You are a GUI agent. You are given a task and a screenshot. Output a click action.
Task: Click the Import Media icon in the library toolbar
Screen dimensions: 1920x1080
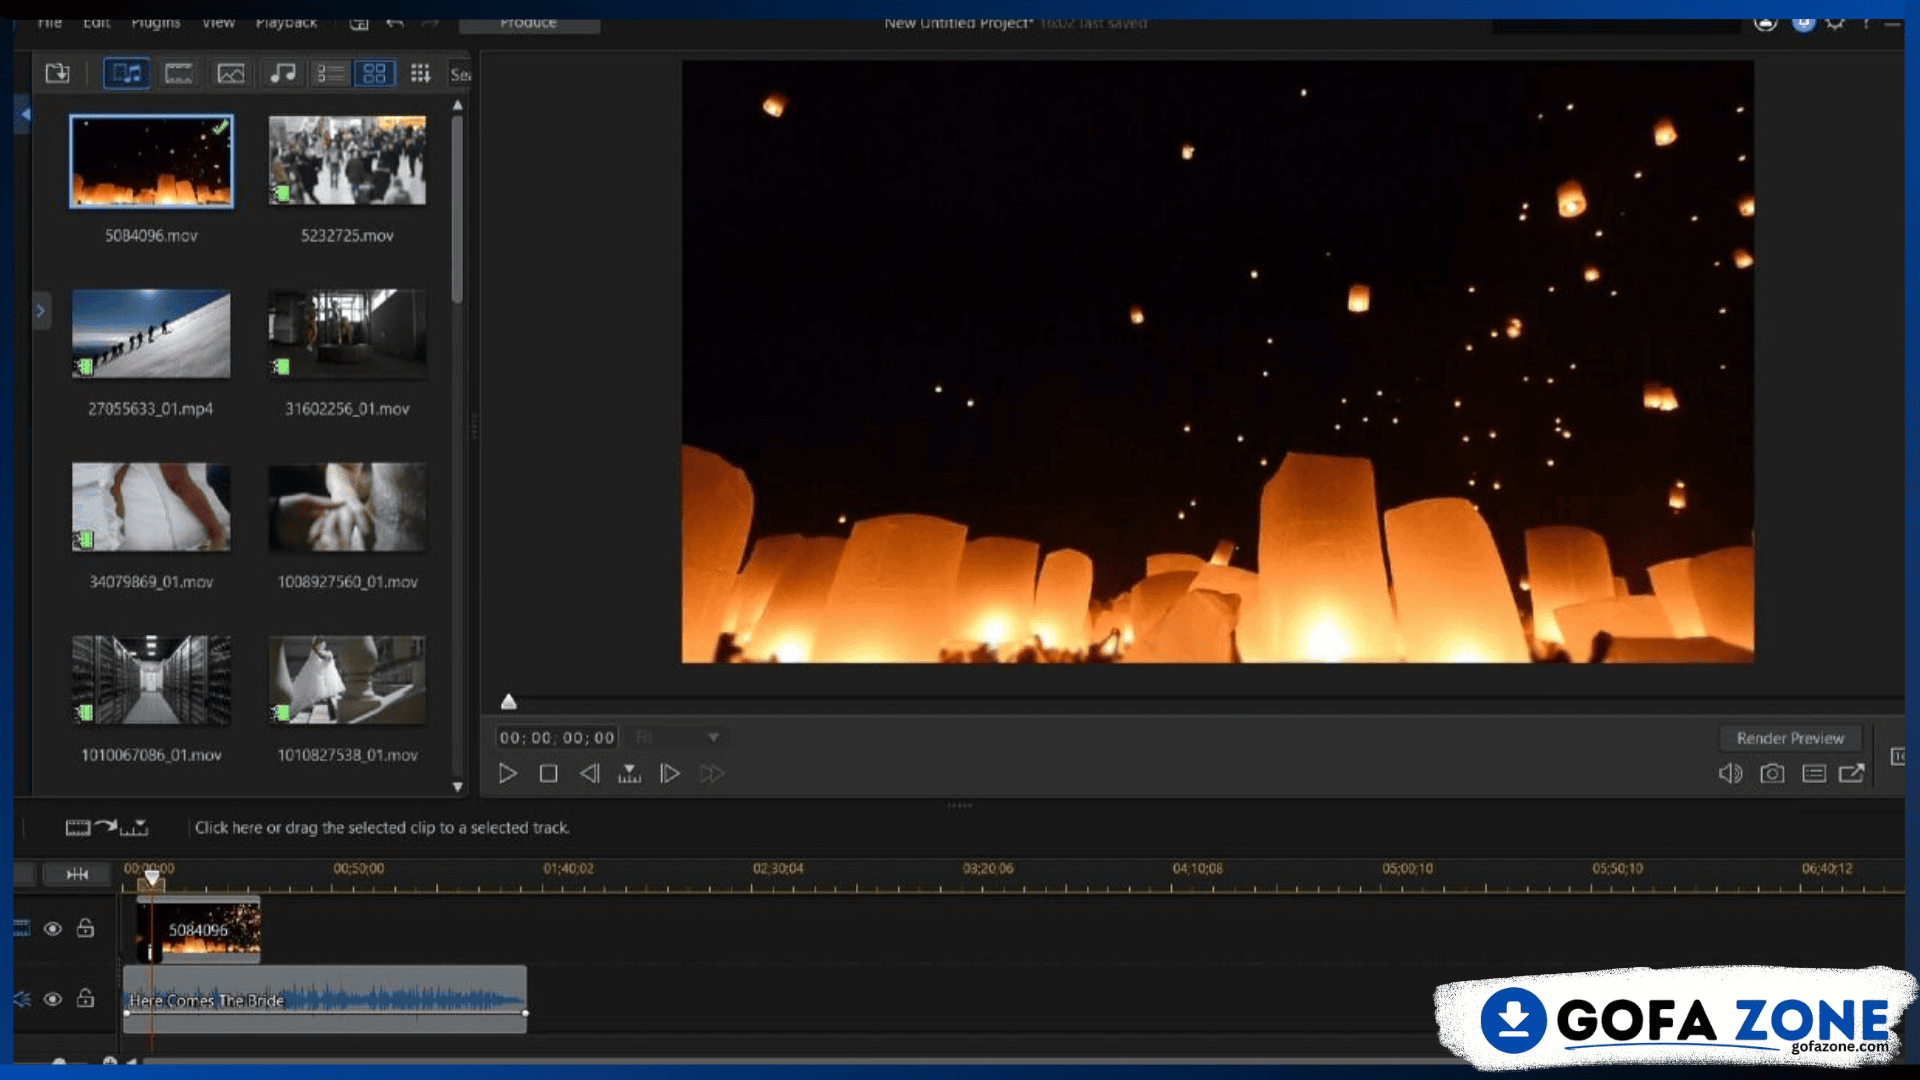click(x=57, y=73)
